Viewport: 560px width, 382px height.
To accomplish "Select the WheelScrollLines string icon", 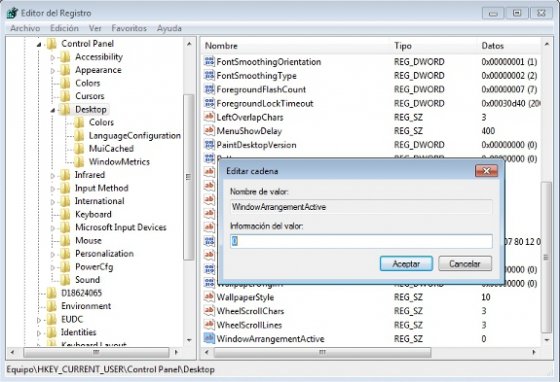I will pyautogui.click(x=209, y=324).
